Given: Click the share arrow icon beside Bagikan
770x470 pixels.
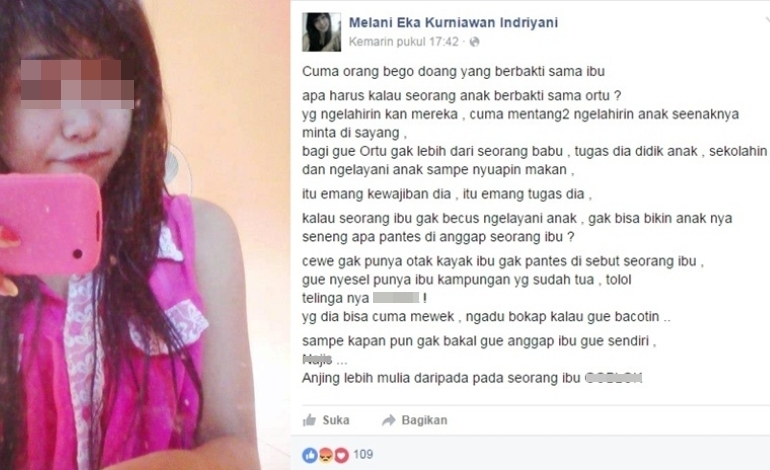Looking at the screenshot, I should (388, 420).
